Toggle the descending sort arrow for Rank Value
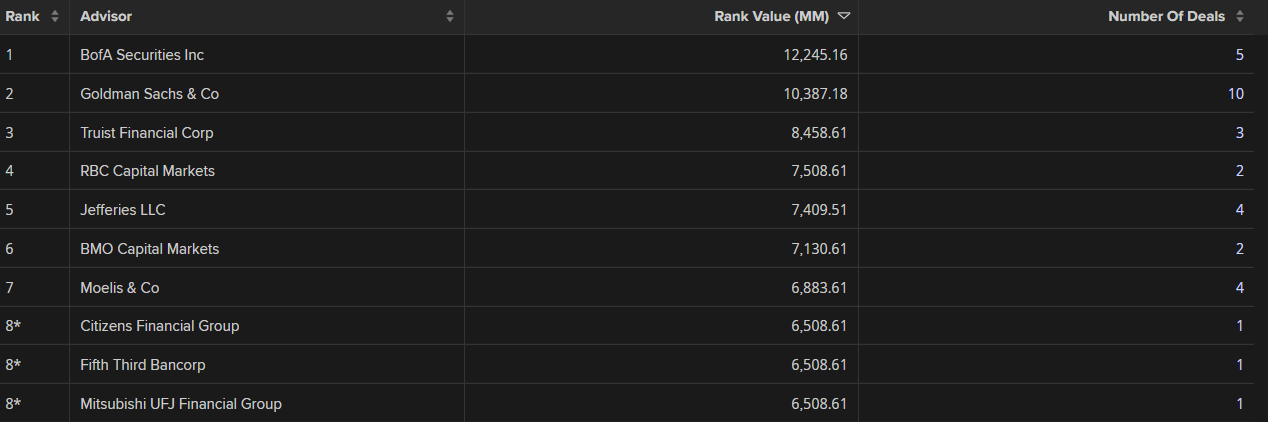Viewport: 1268px width, 422px height. [844, 16]
